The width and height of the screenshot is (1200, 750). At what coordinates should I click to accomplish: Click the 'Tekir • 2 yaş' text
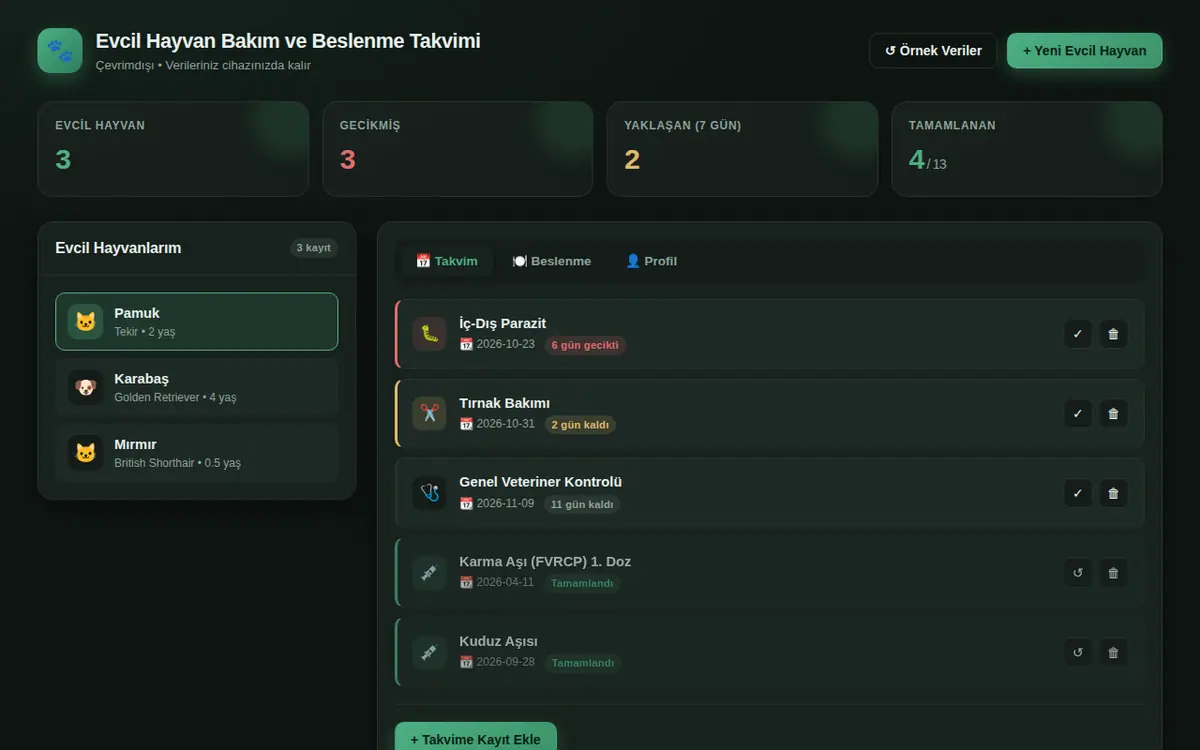pyautogui.click(x=145, y=332)
